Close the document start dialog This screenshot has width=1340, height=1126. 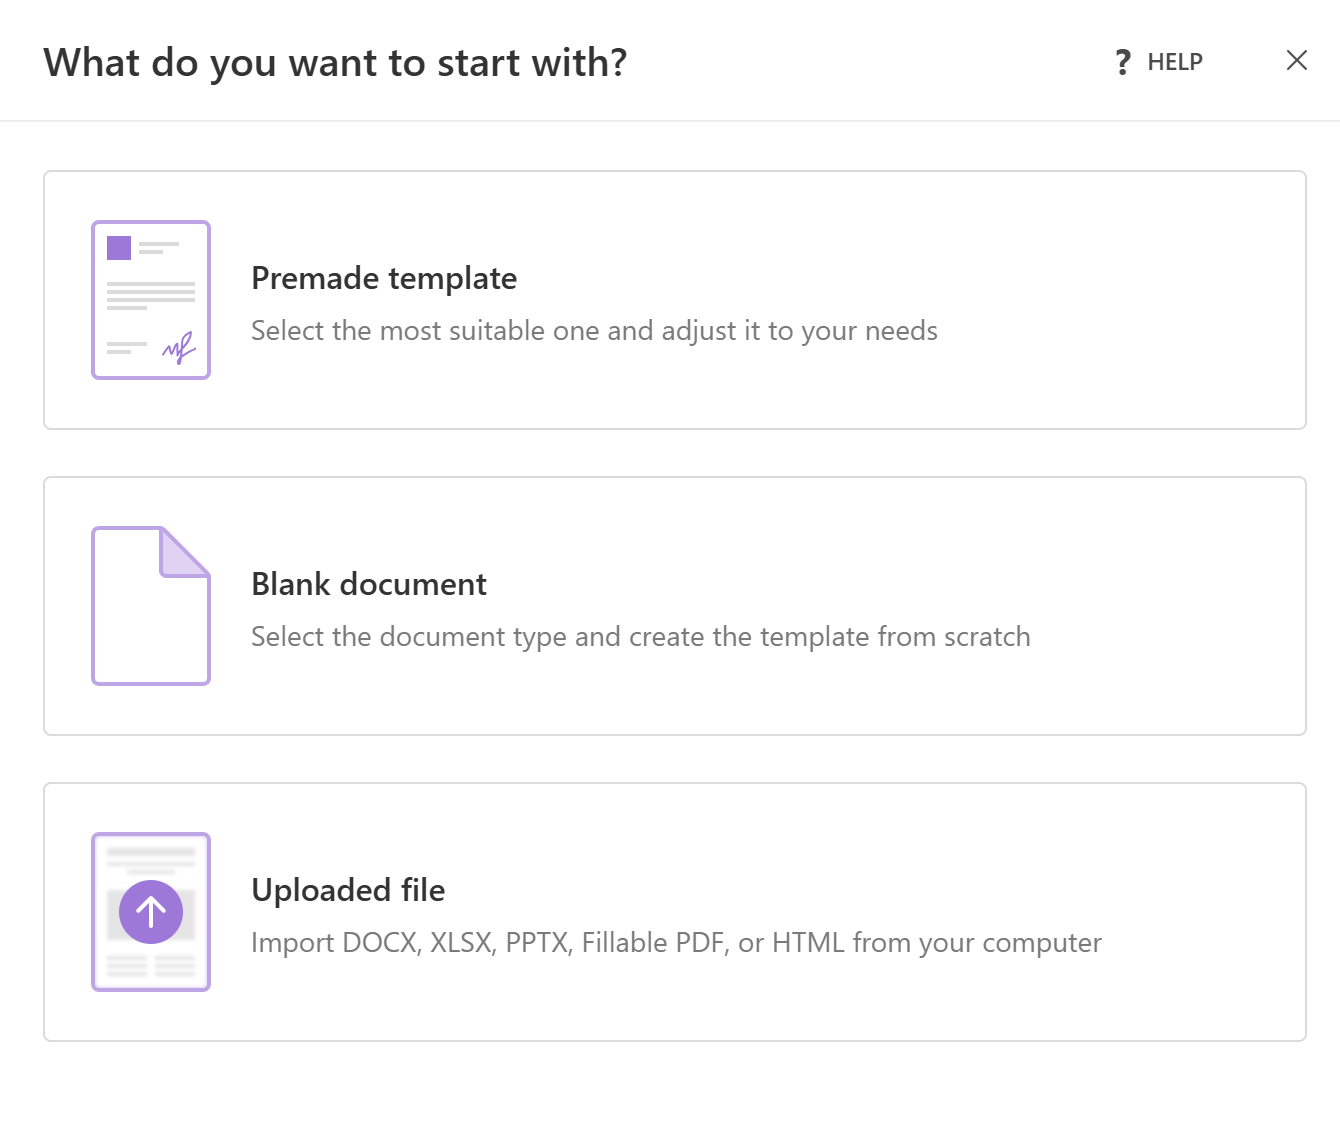pos(1296,60)
